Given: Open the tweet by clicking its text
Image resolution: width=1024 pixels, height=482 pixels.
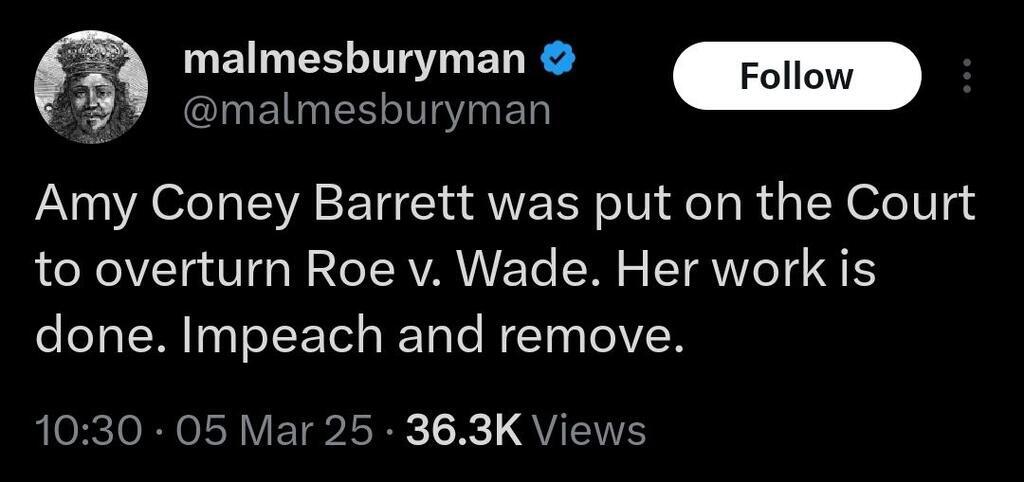Looking at the screenshot, I should coord(505,269).
